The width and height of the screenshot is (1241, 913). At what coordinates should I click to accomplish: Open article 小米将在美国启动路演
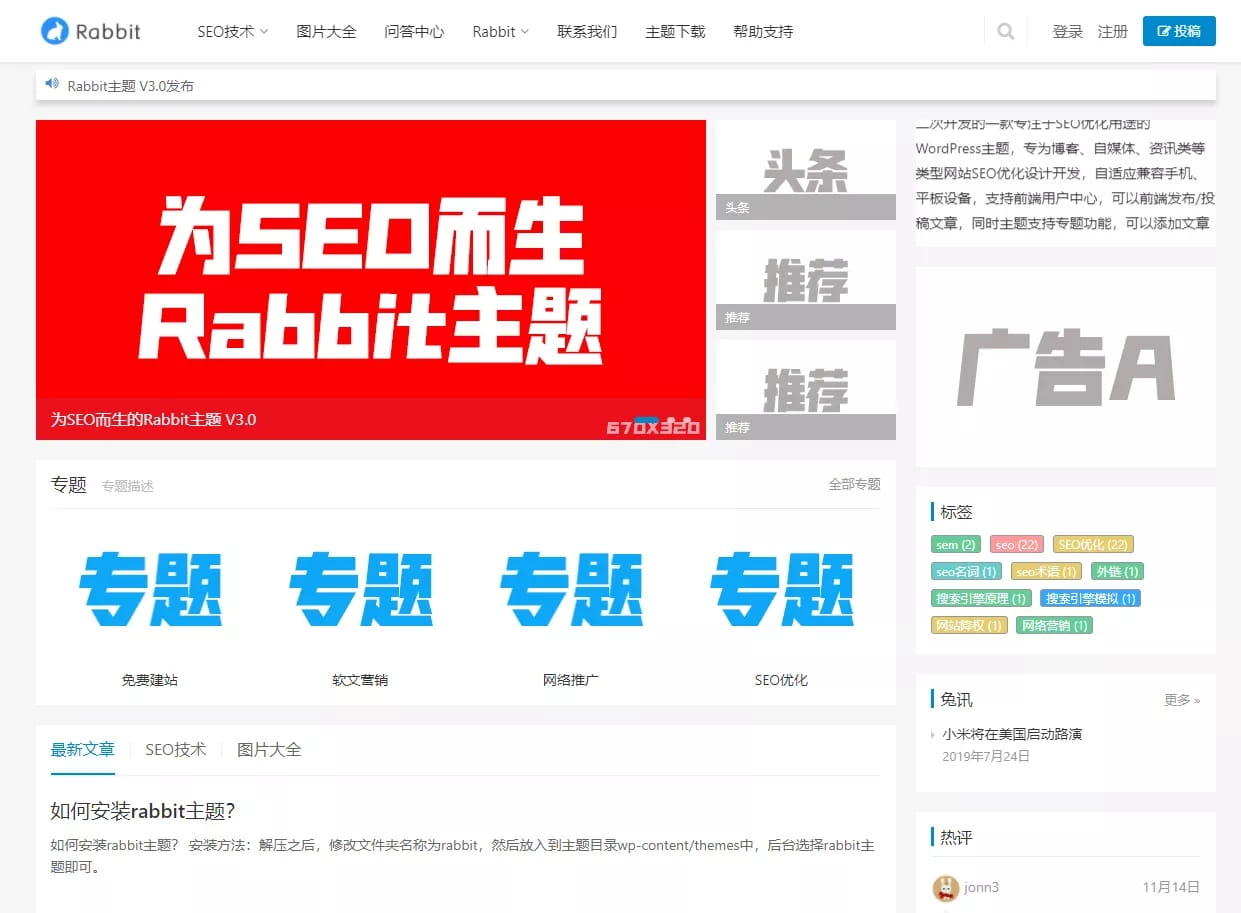click(1015, 733)
